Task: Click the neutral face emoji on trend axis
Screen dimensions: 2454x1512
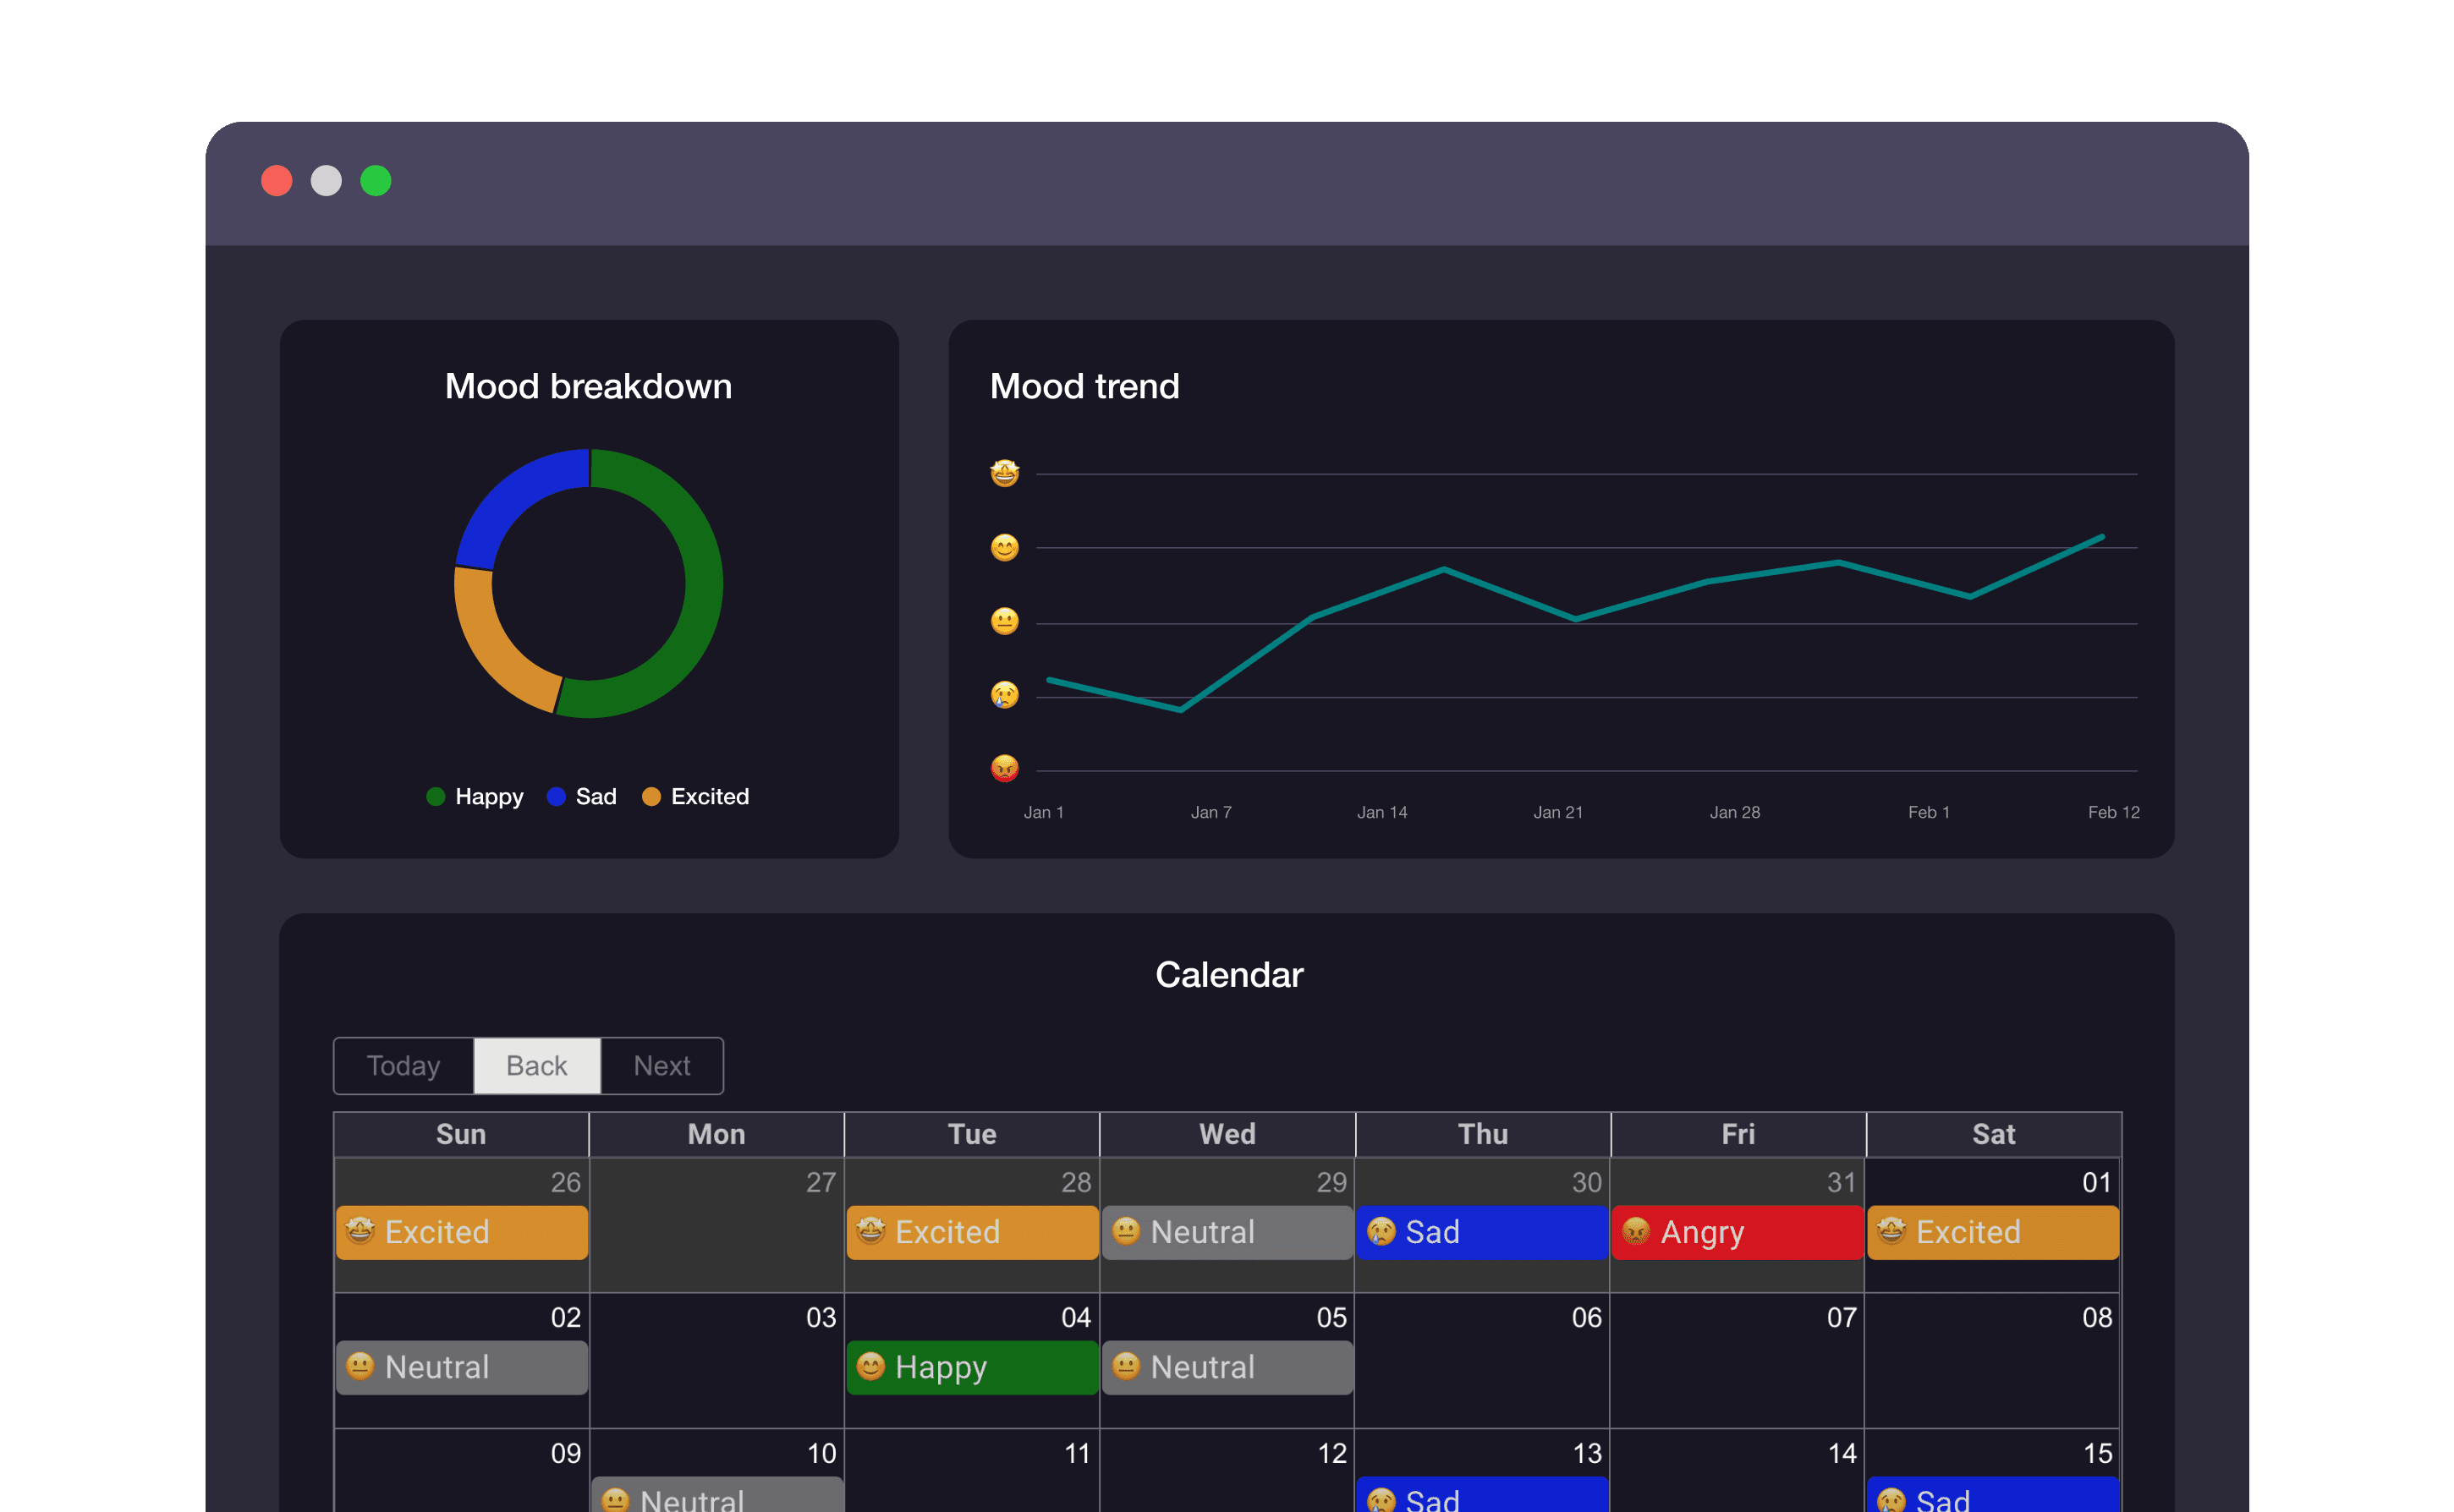Action: tap(1004, 621)
